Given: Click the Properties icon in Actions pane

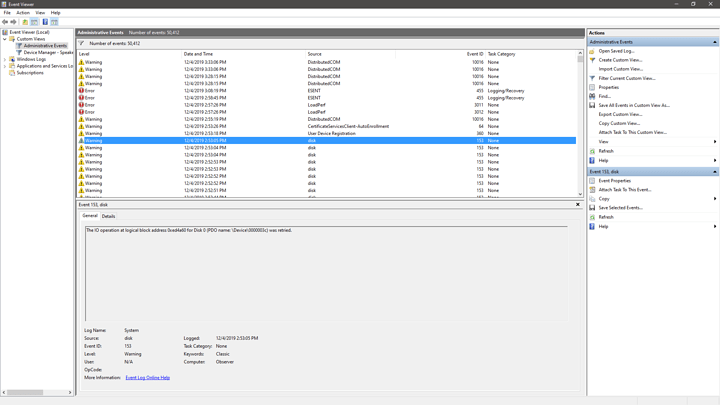Looking at the screenshot, I should click(592, 87).
